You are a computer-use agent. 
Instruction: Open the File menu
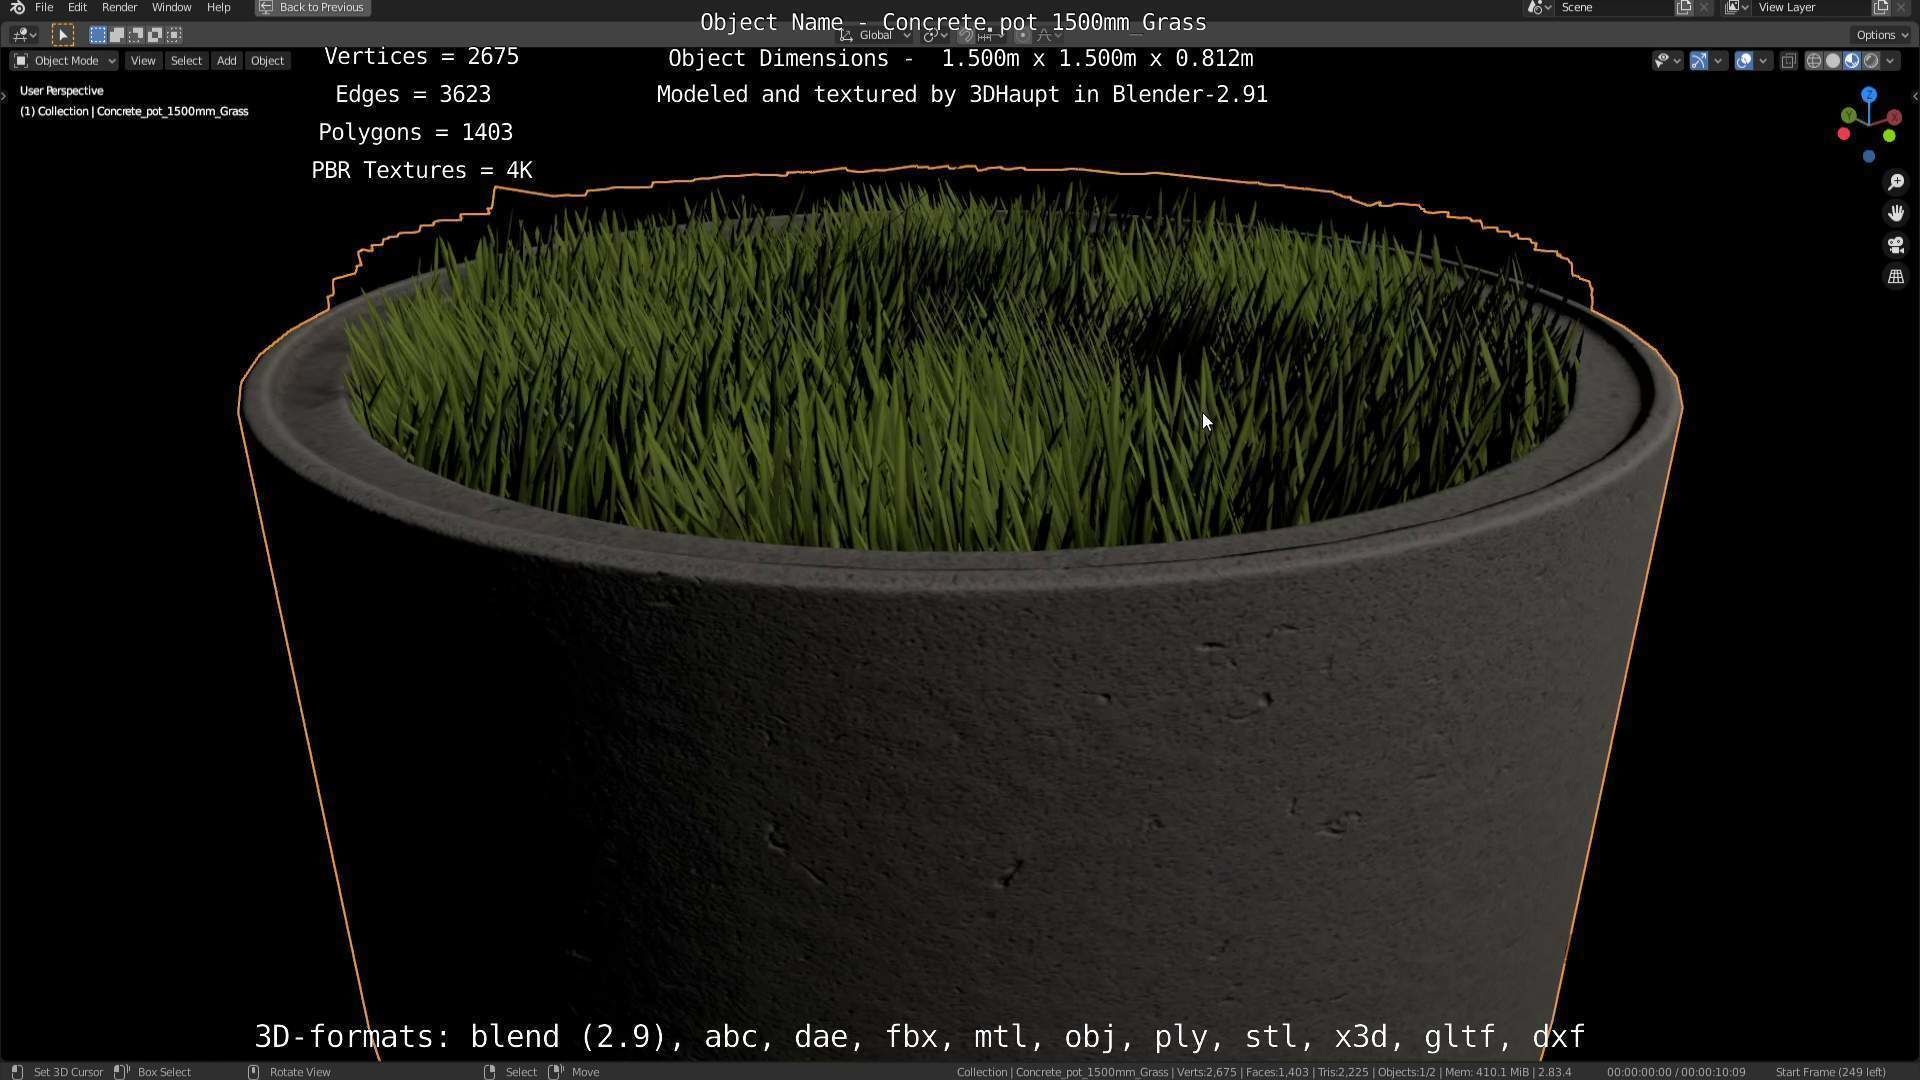point(44,8)
